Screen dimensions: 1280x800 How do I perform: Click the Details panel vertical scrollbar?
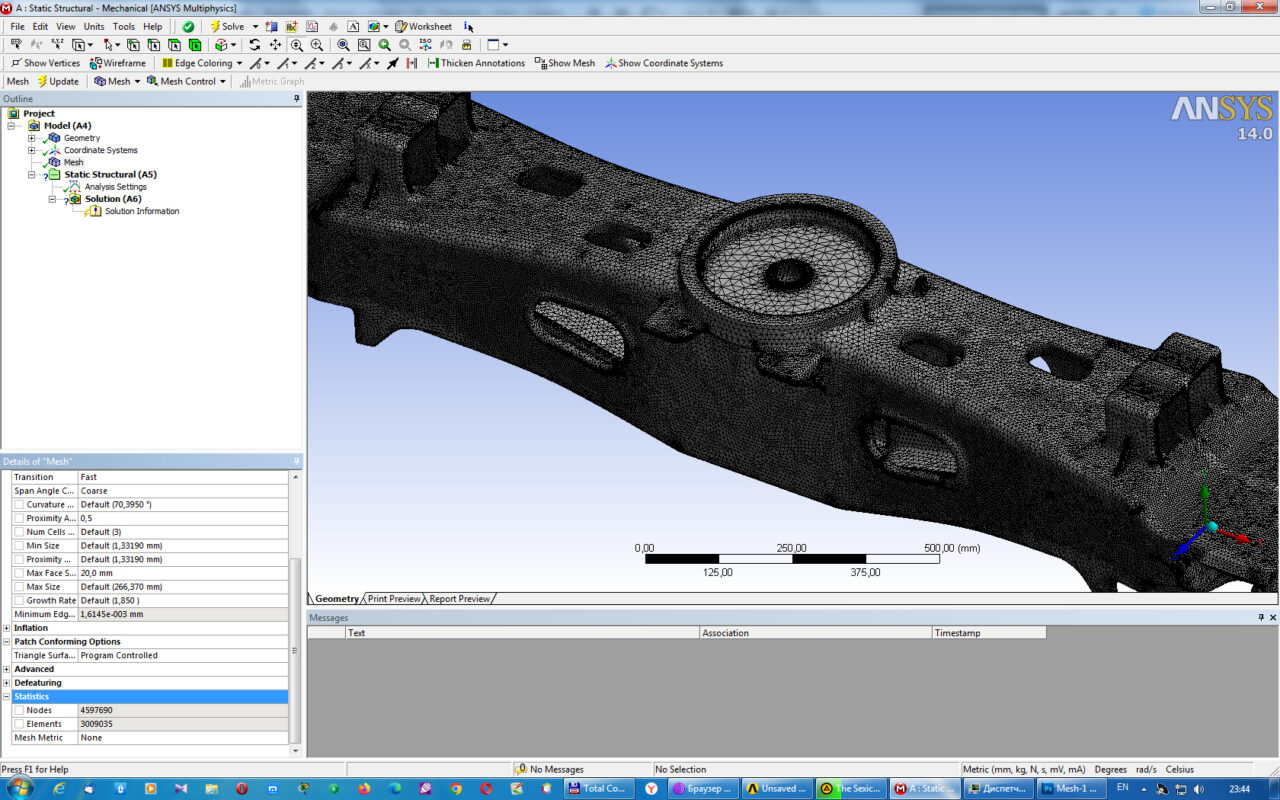294,650
